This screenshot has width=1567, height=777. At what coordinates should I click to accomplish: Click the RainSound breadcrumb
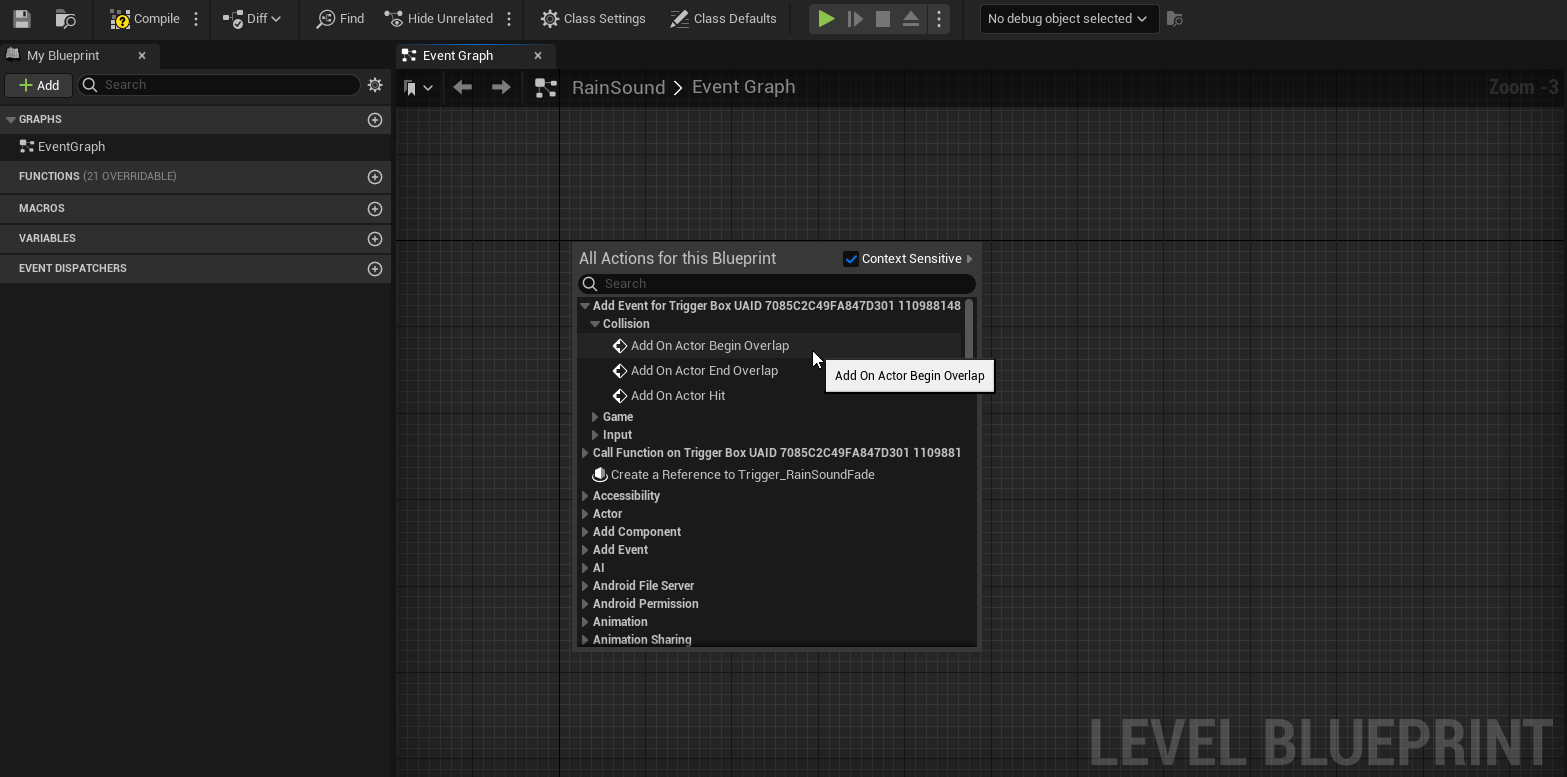tap(618, 87)
